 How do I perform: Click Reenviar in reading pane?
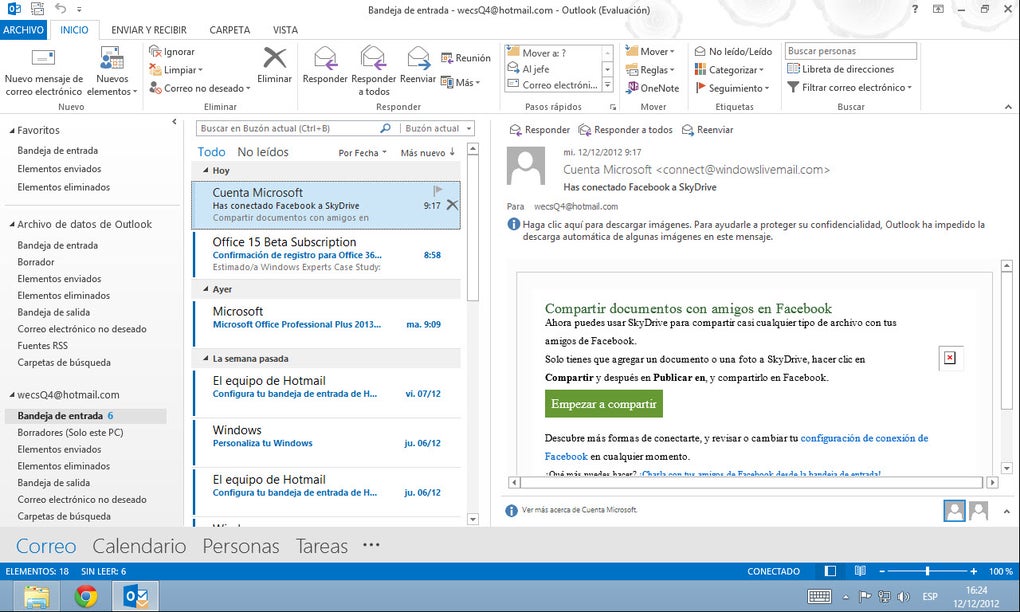(707, 129)
